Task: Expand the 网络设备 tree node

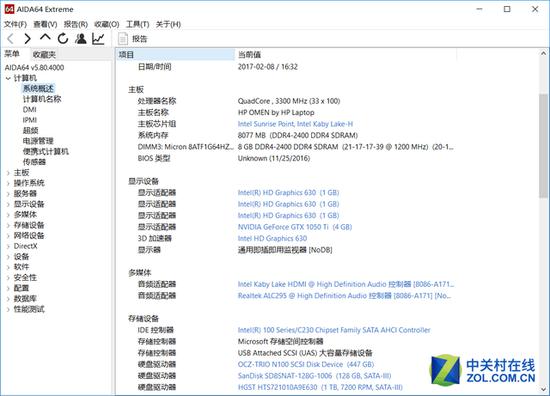Action: click(x=8, y=236)
